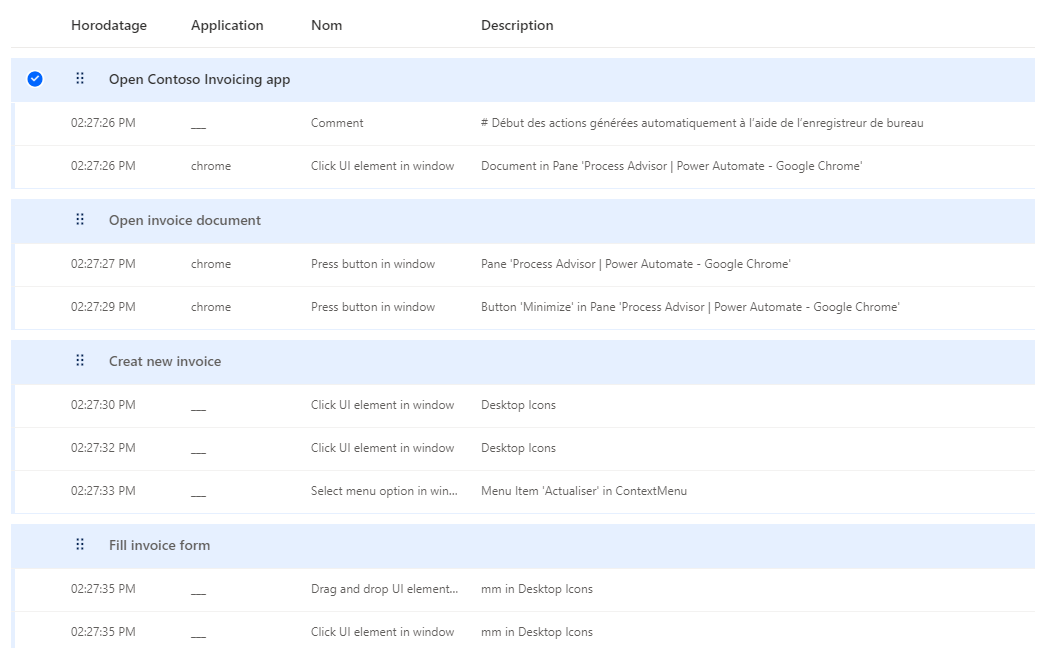Image resolution: width=1051 pixels, height=648 pixels.
Task: Select the Comment action row
Action: pos(337,123)
